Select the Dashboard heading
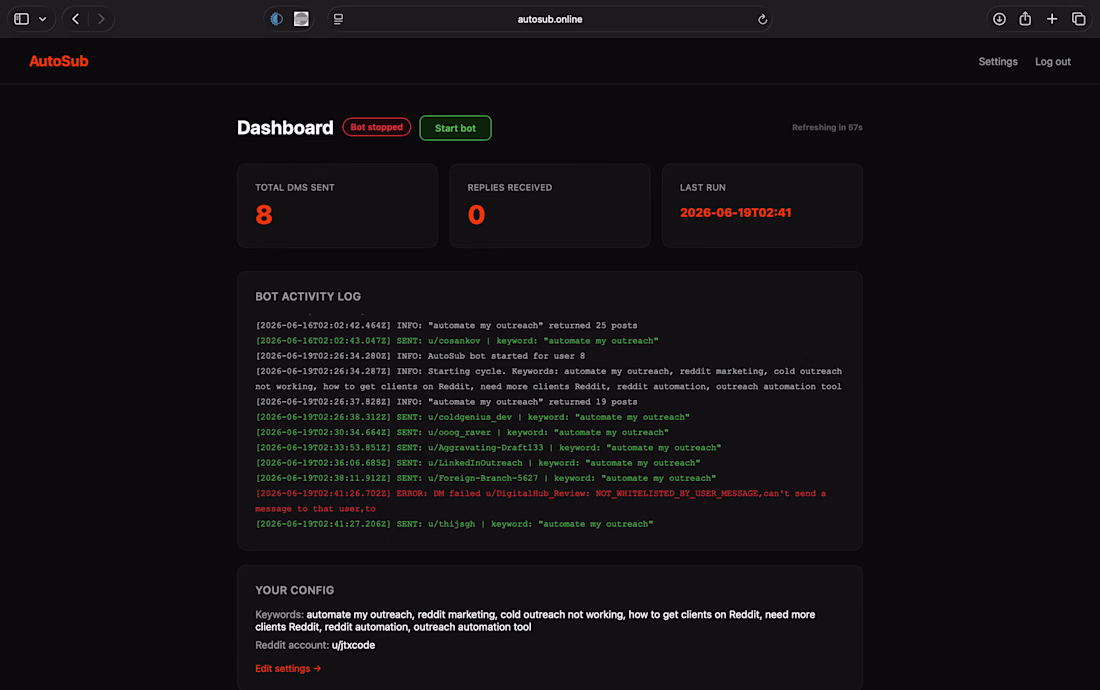The width and height of the screenshot is (1100, 690). pos(285,128)
